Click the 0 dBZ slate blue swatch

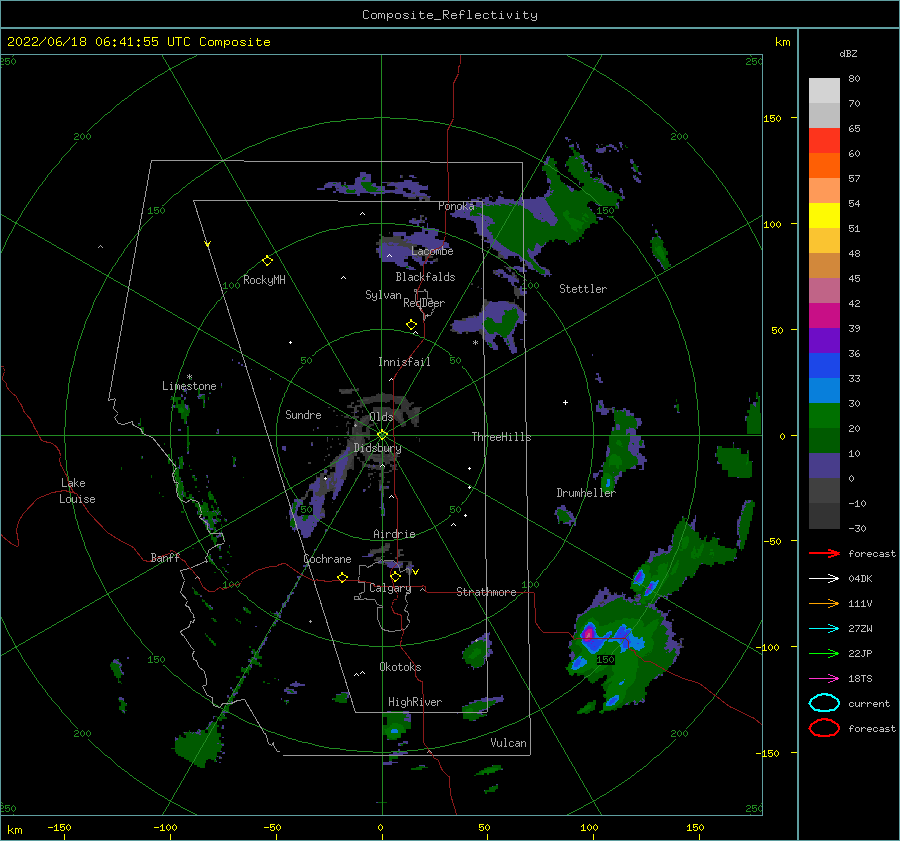tap(824, 466)
